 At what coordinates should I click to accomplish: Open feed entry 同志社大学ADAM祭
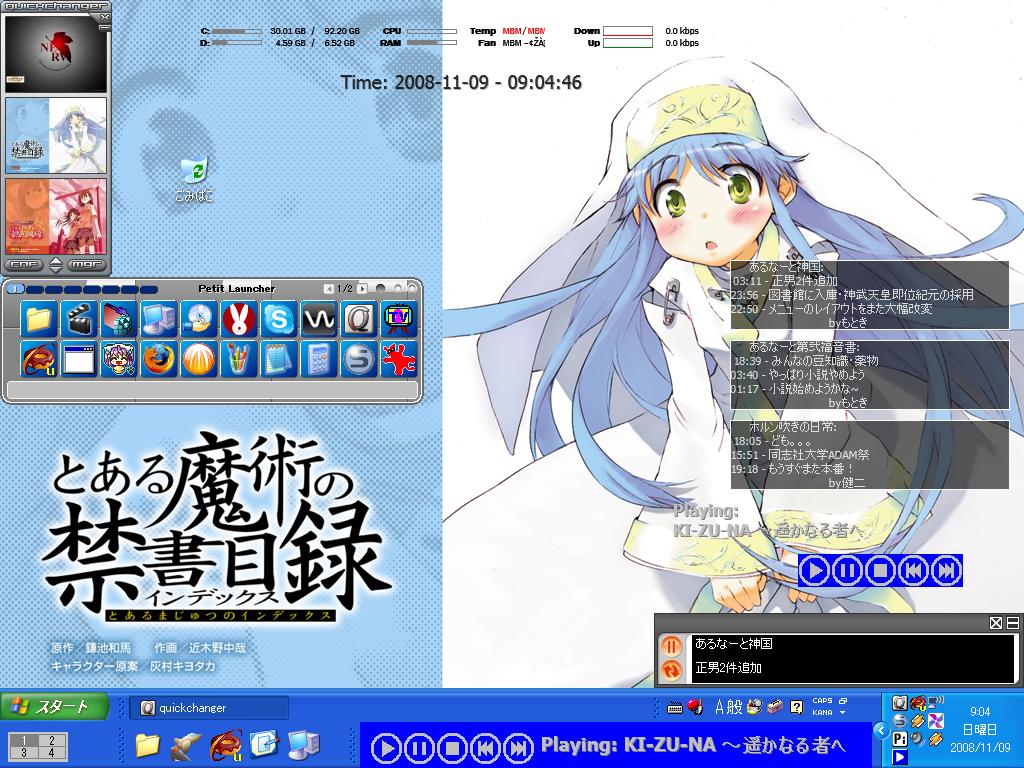(818, 455)
